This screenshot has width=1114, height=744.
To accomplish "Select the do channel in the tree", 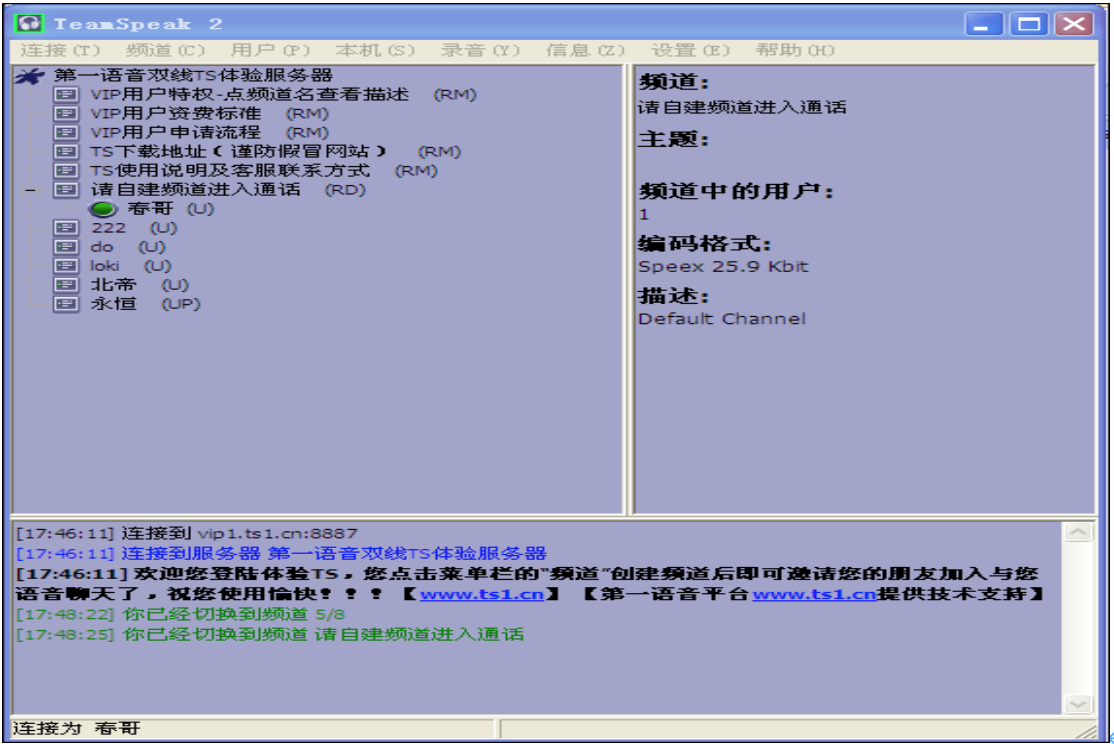I will (102, 248).
